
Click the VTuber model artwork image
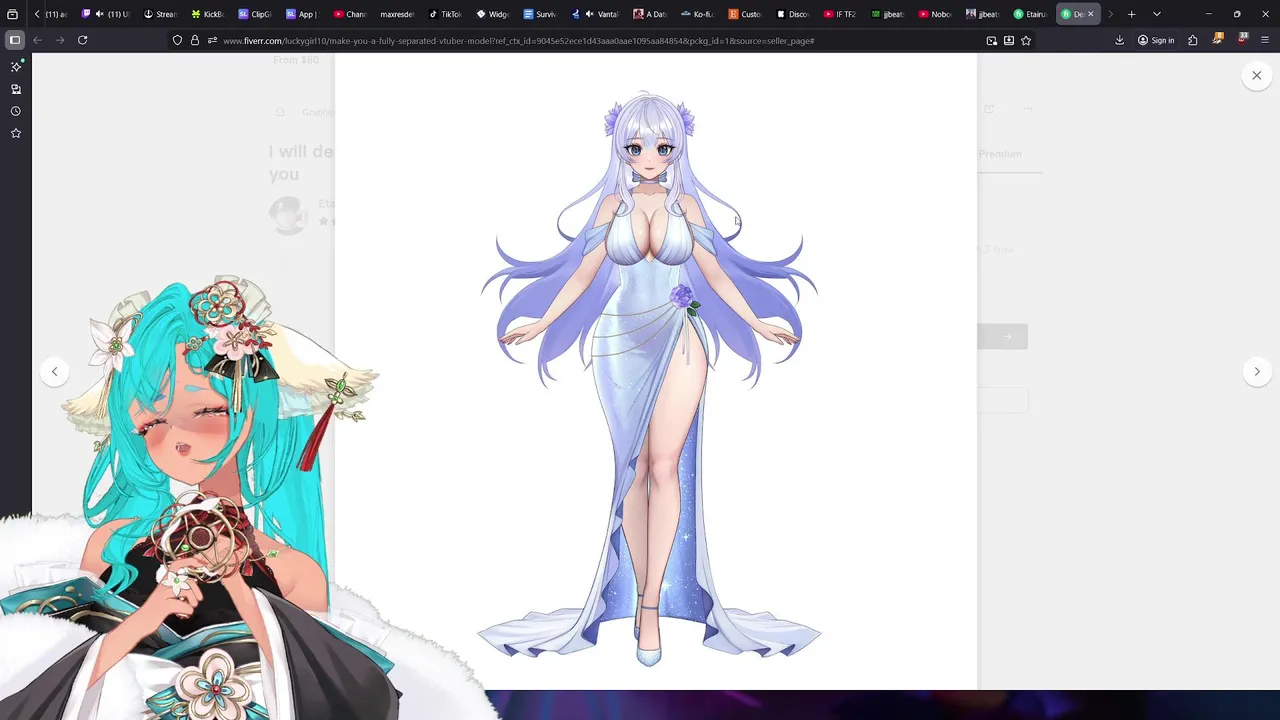pos(655,371)
